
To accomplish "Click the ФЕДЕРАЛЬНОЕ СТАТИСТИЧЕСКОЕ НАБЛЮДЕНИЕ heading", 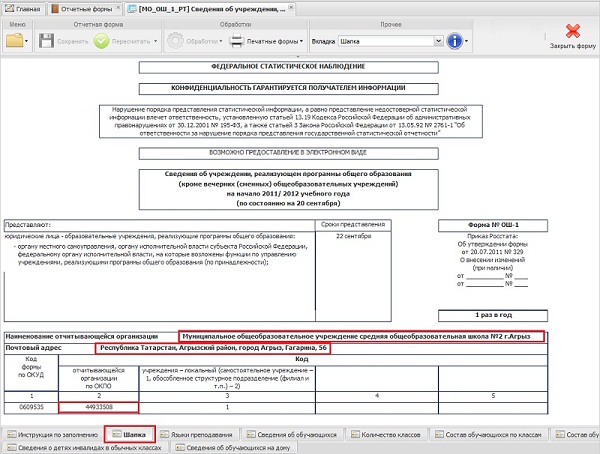I will point(289,67).
